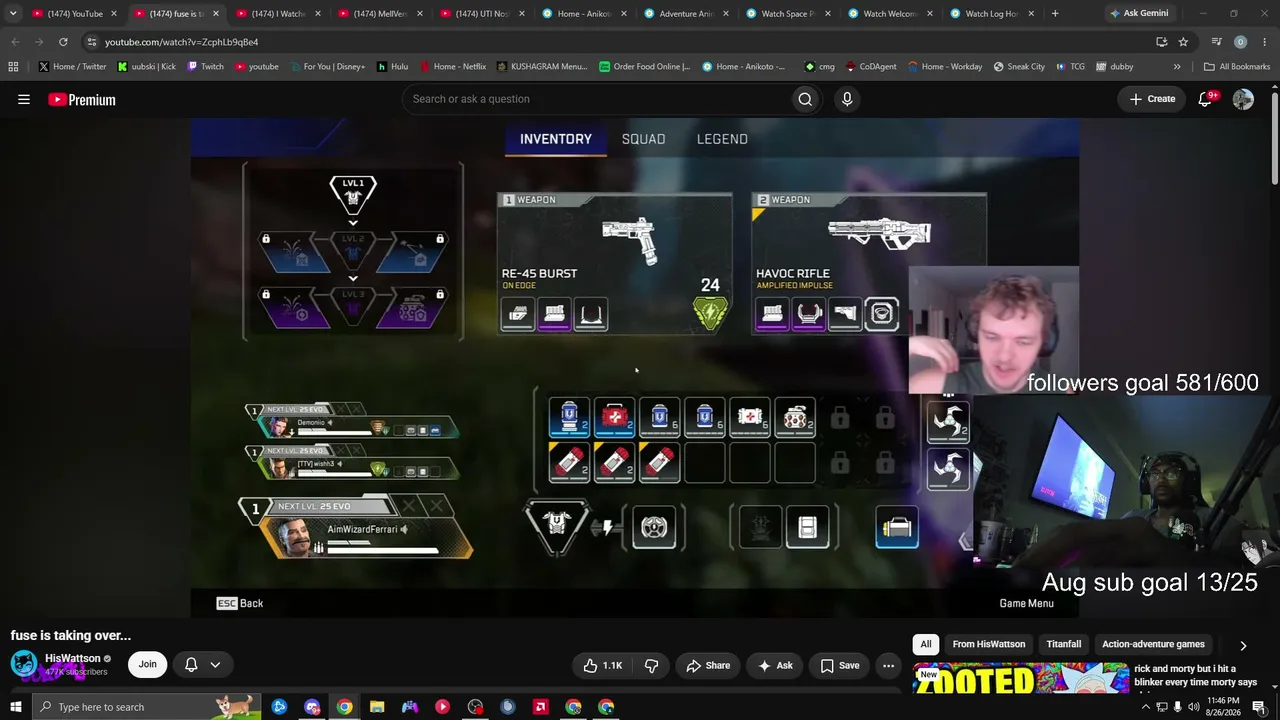Reload the page in Chrome

pos(63,42)
